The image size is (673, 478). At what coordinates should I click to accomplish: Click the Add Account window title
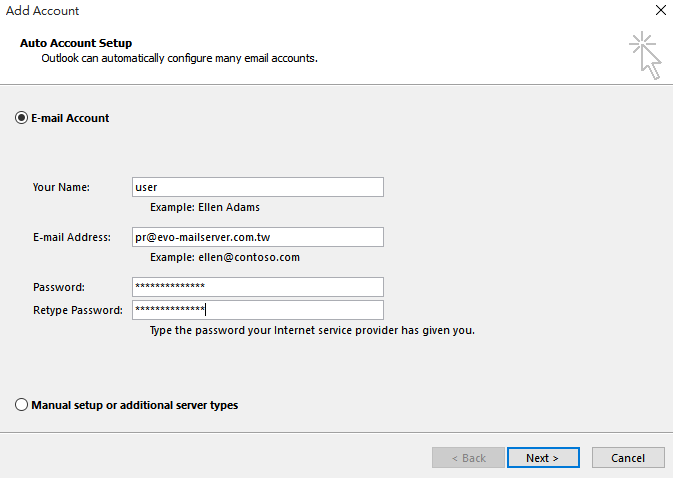pos(42,11)
